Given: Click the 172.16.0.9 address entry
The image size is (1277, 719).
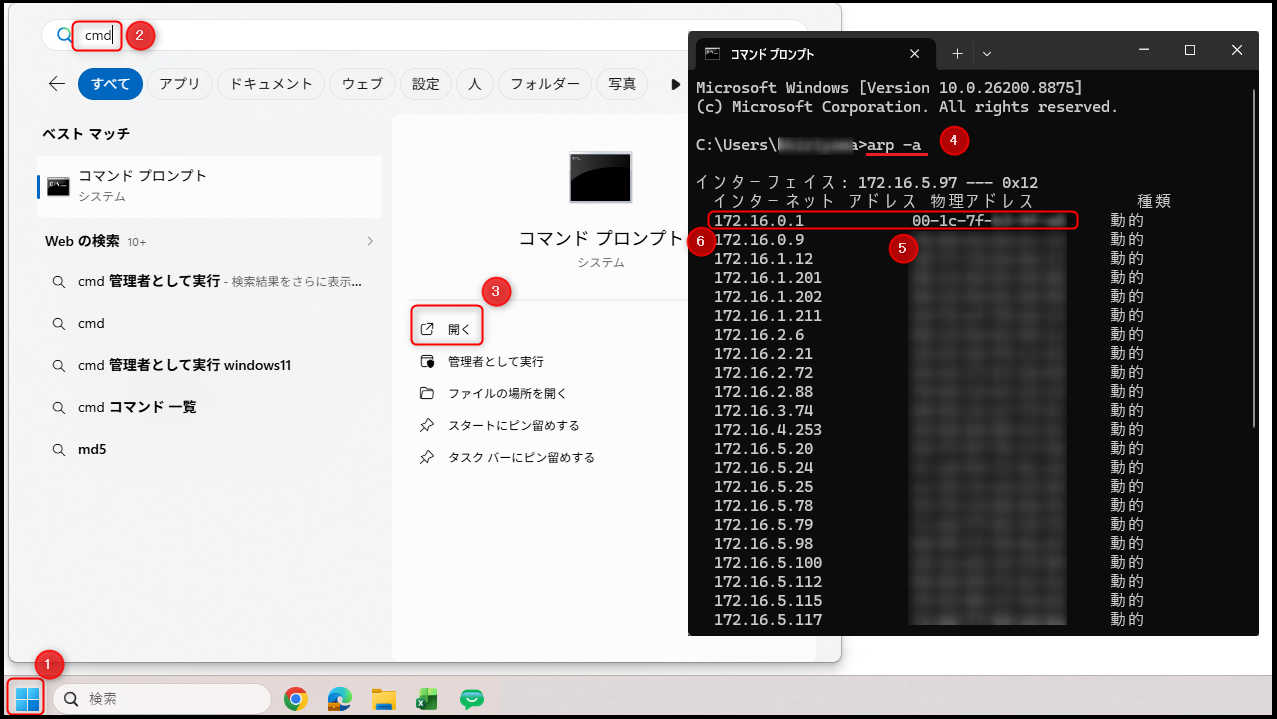Looking at the screenshot, I should [x=759, y=240].
